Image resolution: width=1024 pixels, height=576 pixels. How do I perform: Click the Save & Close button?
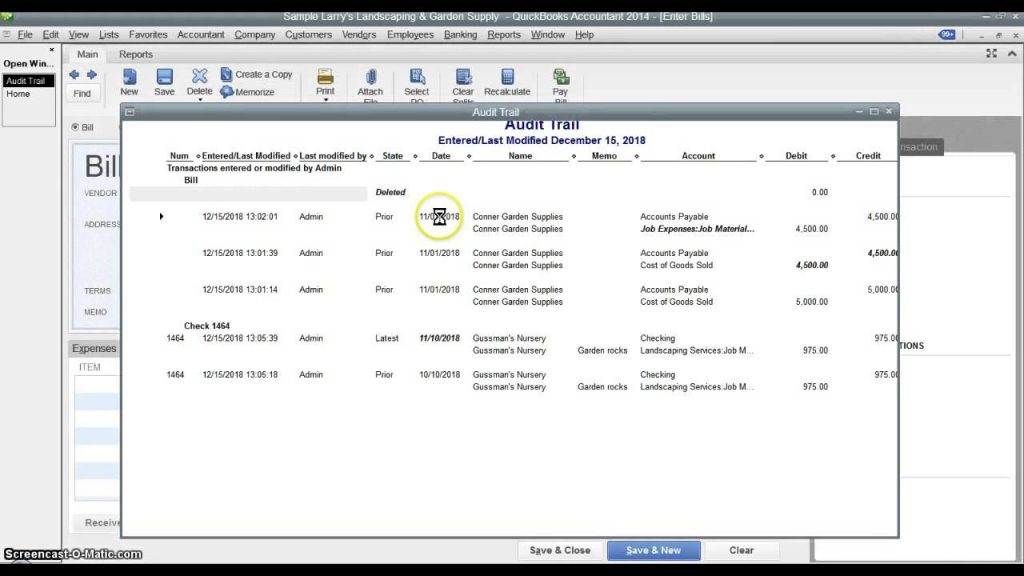(560, 551)
